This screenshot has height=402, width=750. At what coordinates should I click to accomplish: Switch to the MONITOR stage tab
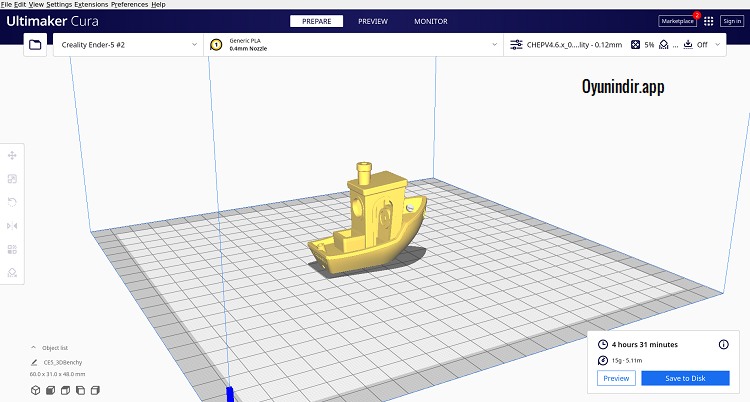coord(431,21)
